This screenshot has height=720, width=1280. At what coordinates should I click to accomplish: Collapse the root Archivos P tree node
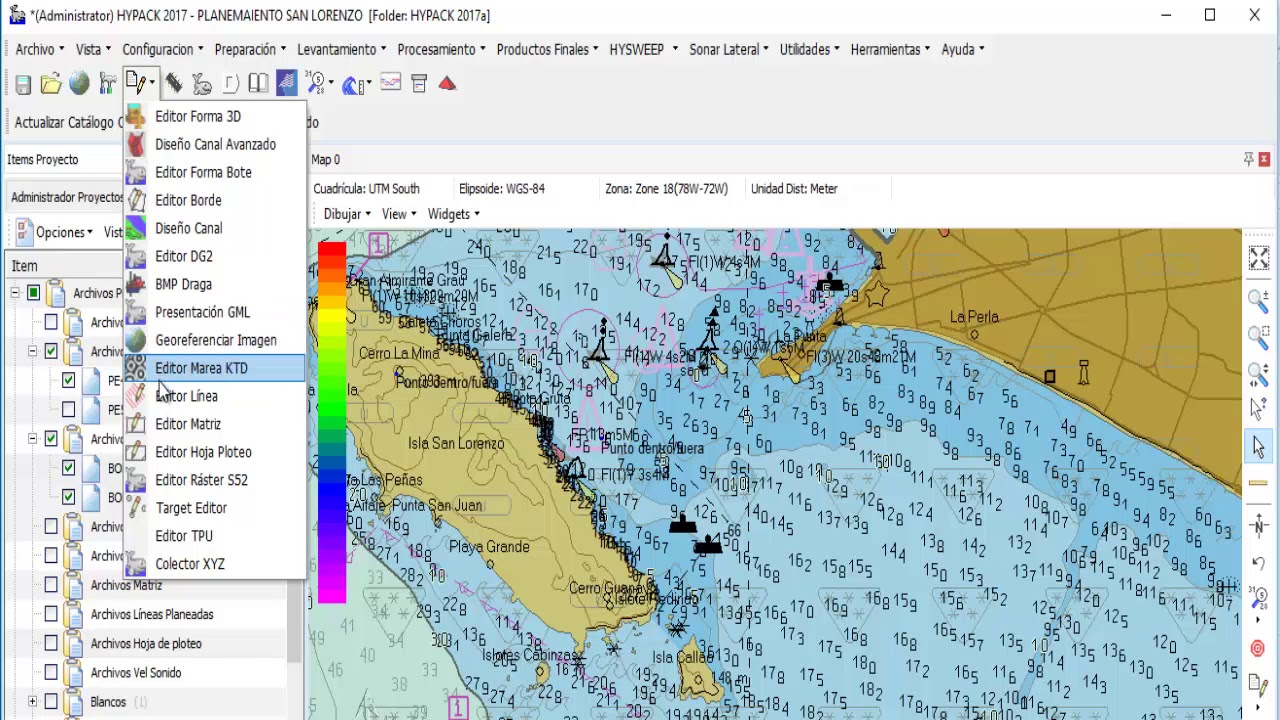click(x=15, y=293)
